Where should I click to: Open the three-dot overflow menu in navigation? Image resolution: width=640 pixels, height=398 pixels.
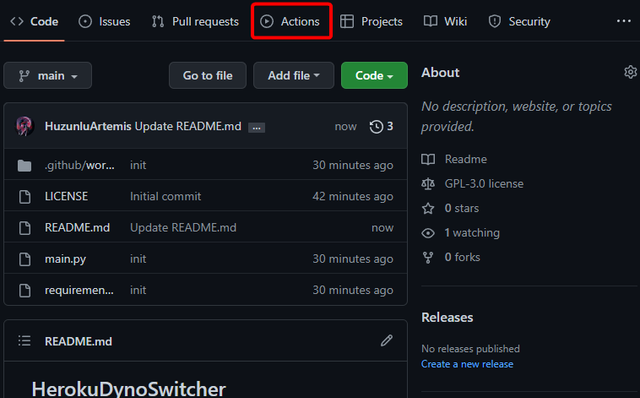[x=624, y=21]
